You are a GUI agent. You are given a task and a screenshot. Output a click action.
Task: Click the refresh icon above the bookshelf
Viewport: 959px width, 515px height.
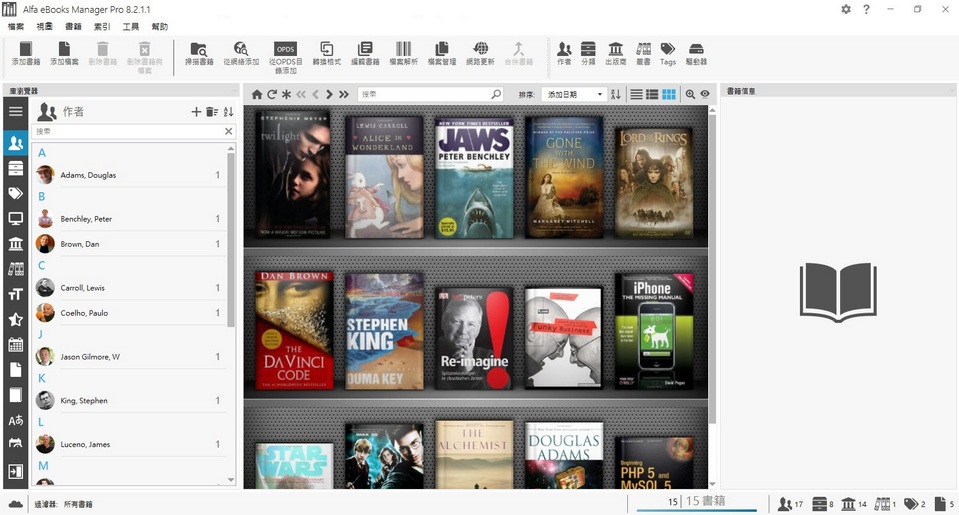[271, 94]
